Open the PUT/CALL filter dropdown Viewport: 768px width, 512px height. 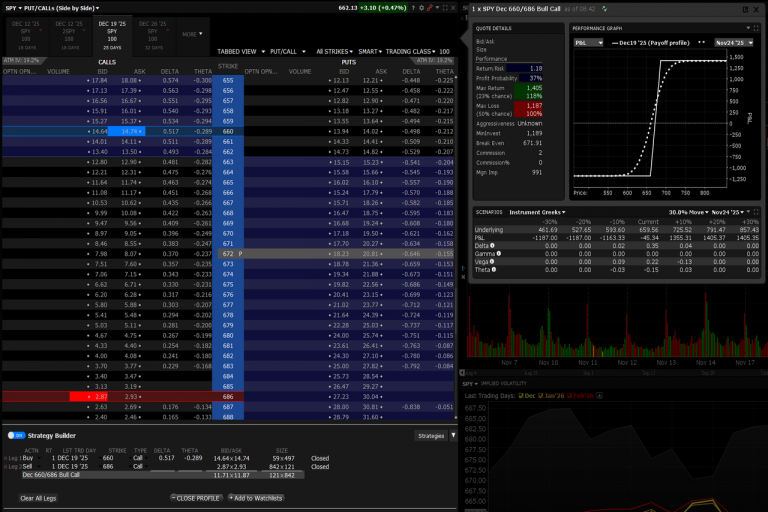click(x=288, y=51)
